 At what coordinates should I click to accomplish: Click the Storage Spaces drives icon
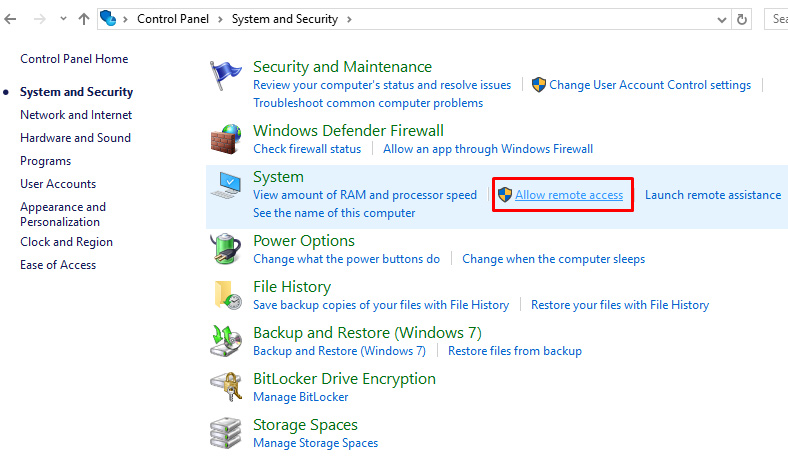pyautogui.click(x=226, y=433)
